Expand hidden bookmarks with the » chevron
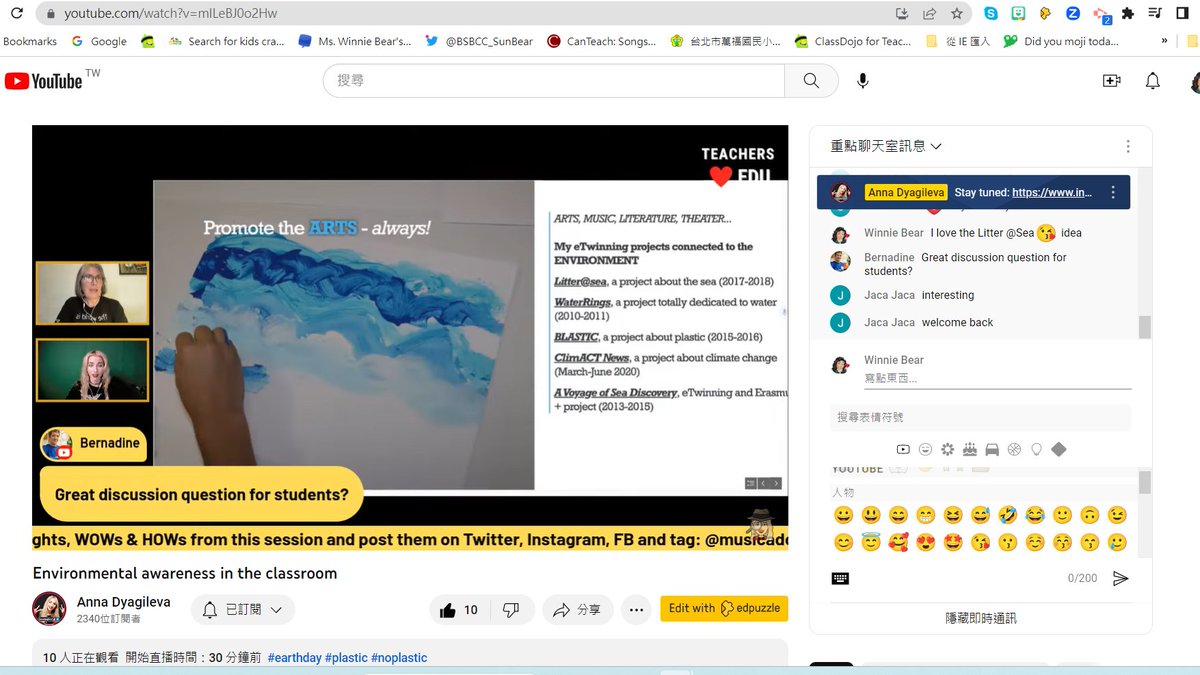This screenshot has width=1200, height=675. click(x=1164, y=42)
